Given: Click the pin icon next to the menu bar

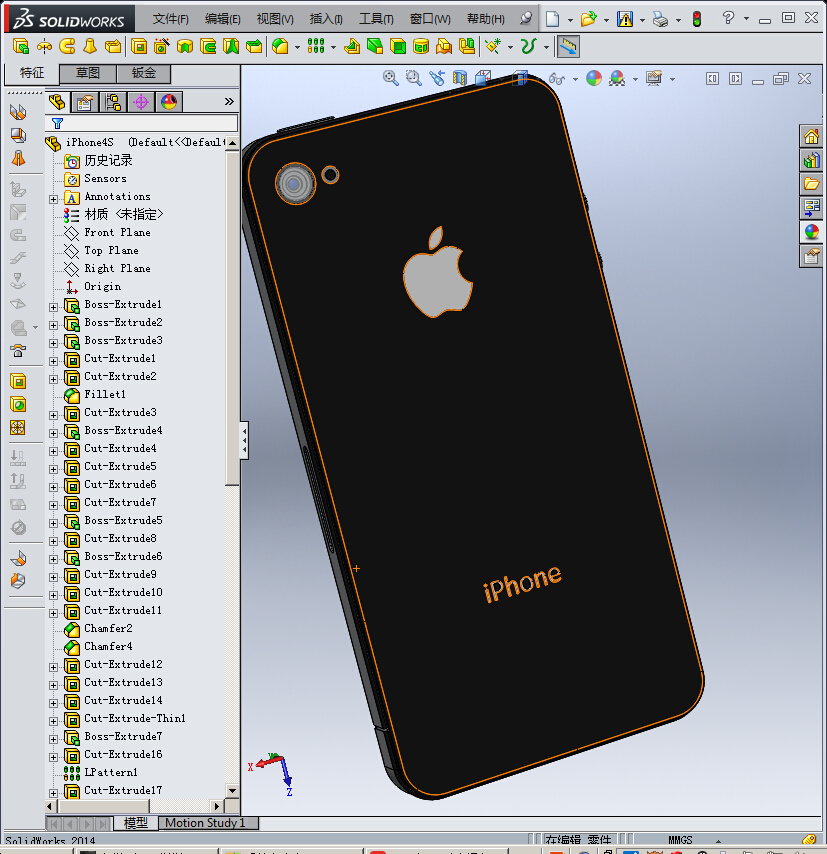Looking at the screenshot, I should pyautogui.click(x=526, y=19).
